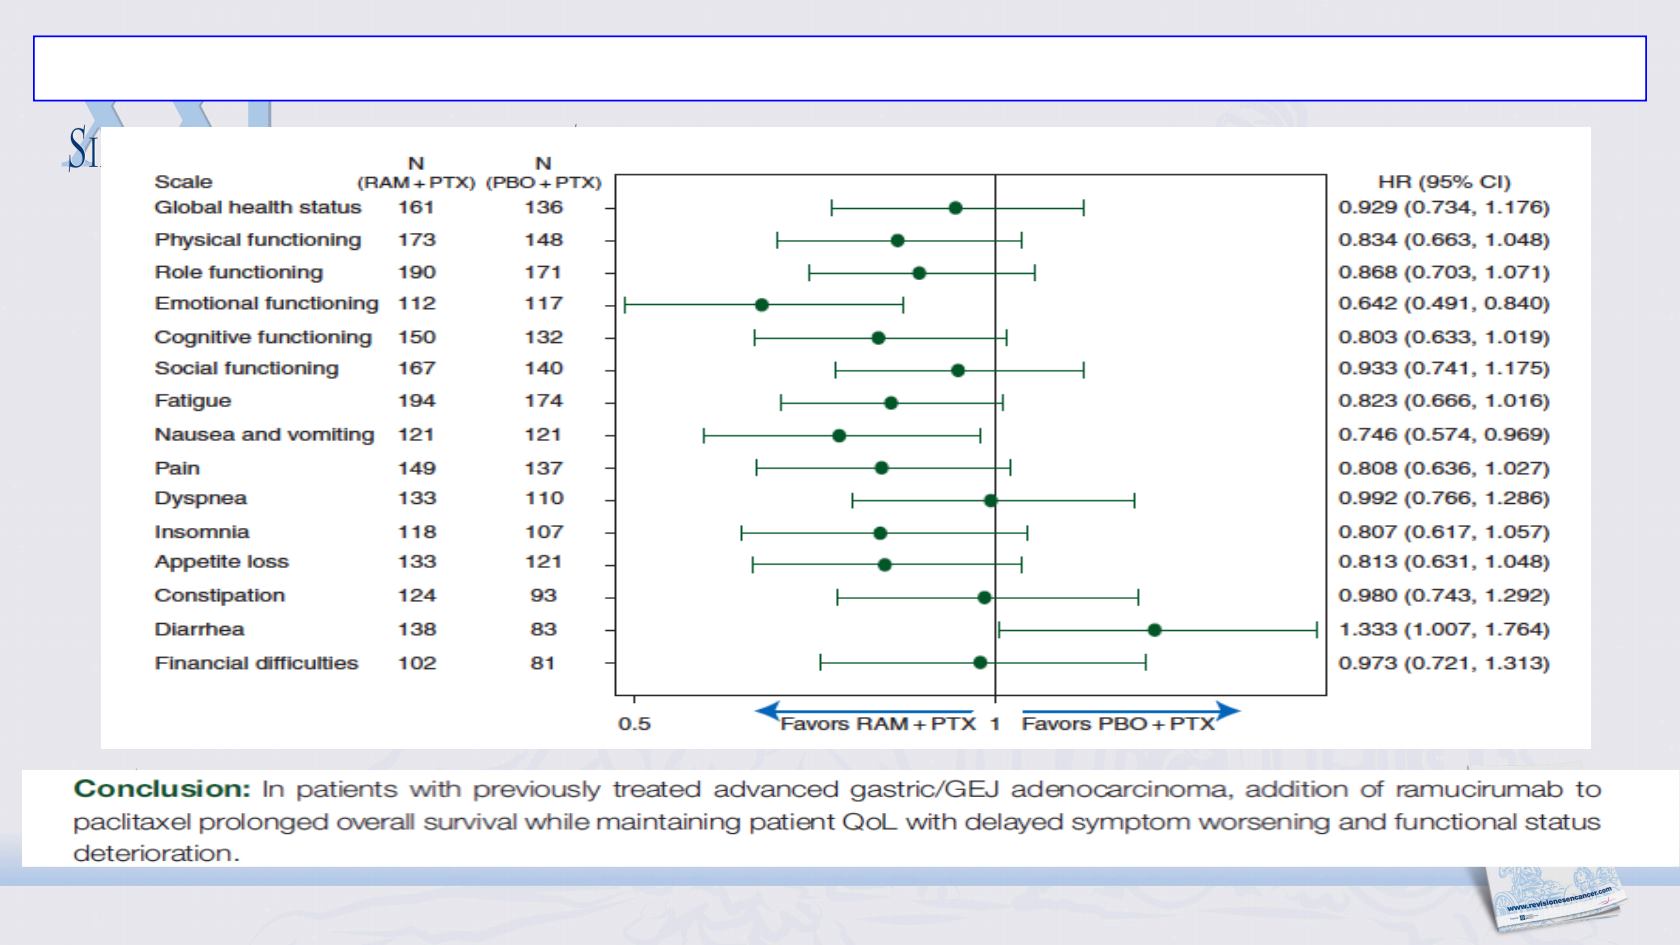1680x945 pixels.
Task: Click the 'Appetite loss' row label
Action: (x=221, y=562)
